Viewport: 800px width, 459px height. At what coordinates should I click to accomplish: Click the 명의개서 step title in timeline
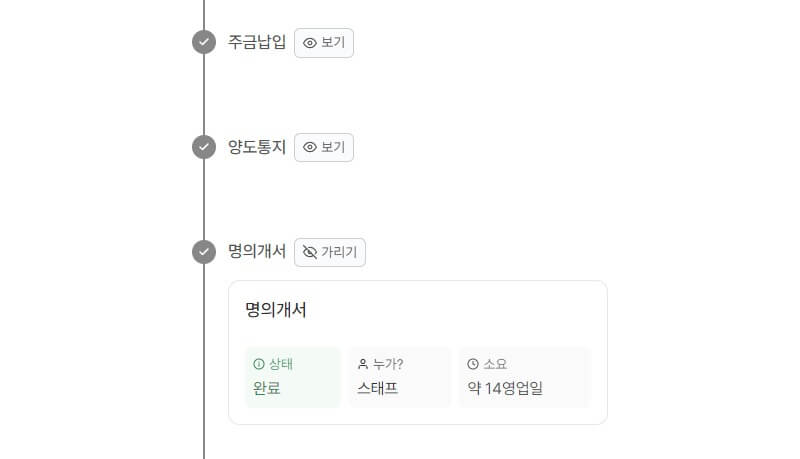[x=257, y=252]
